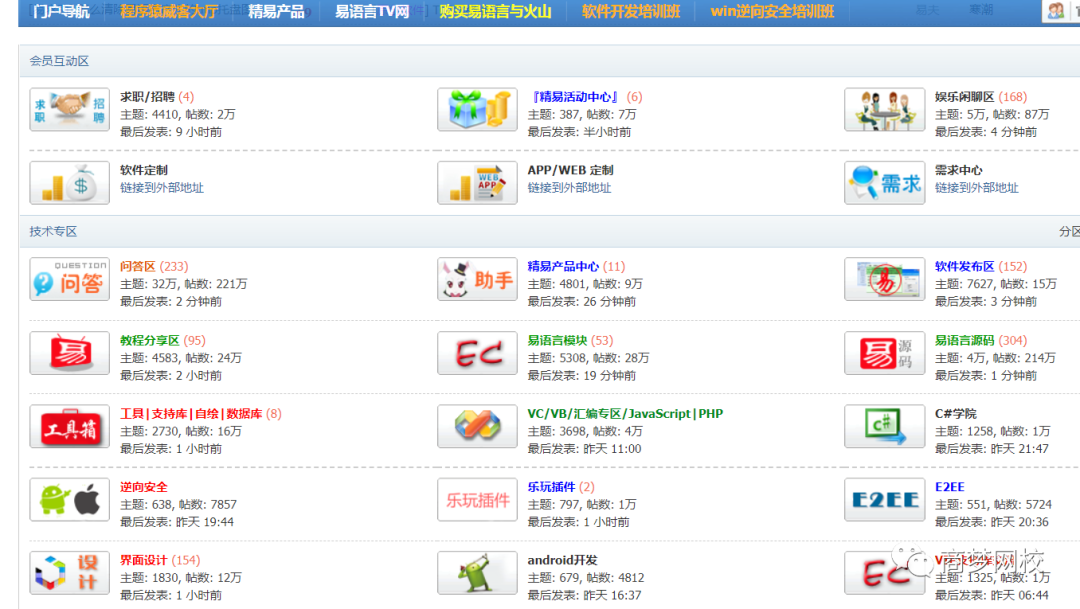Click the 求职/招聘 handshake icon
Screen dimensions: 1080x609
69,109
